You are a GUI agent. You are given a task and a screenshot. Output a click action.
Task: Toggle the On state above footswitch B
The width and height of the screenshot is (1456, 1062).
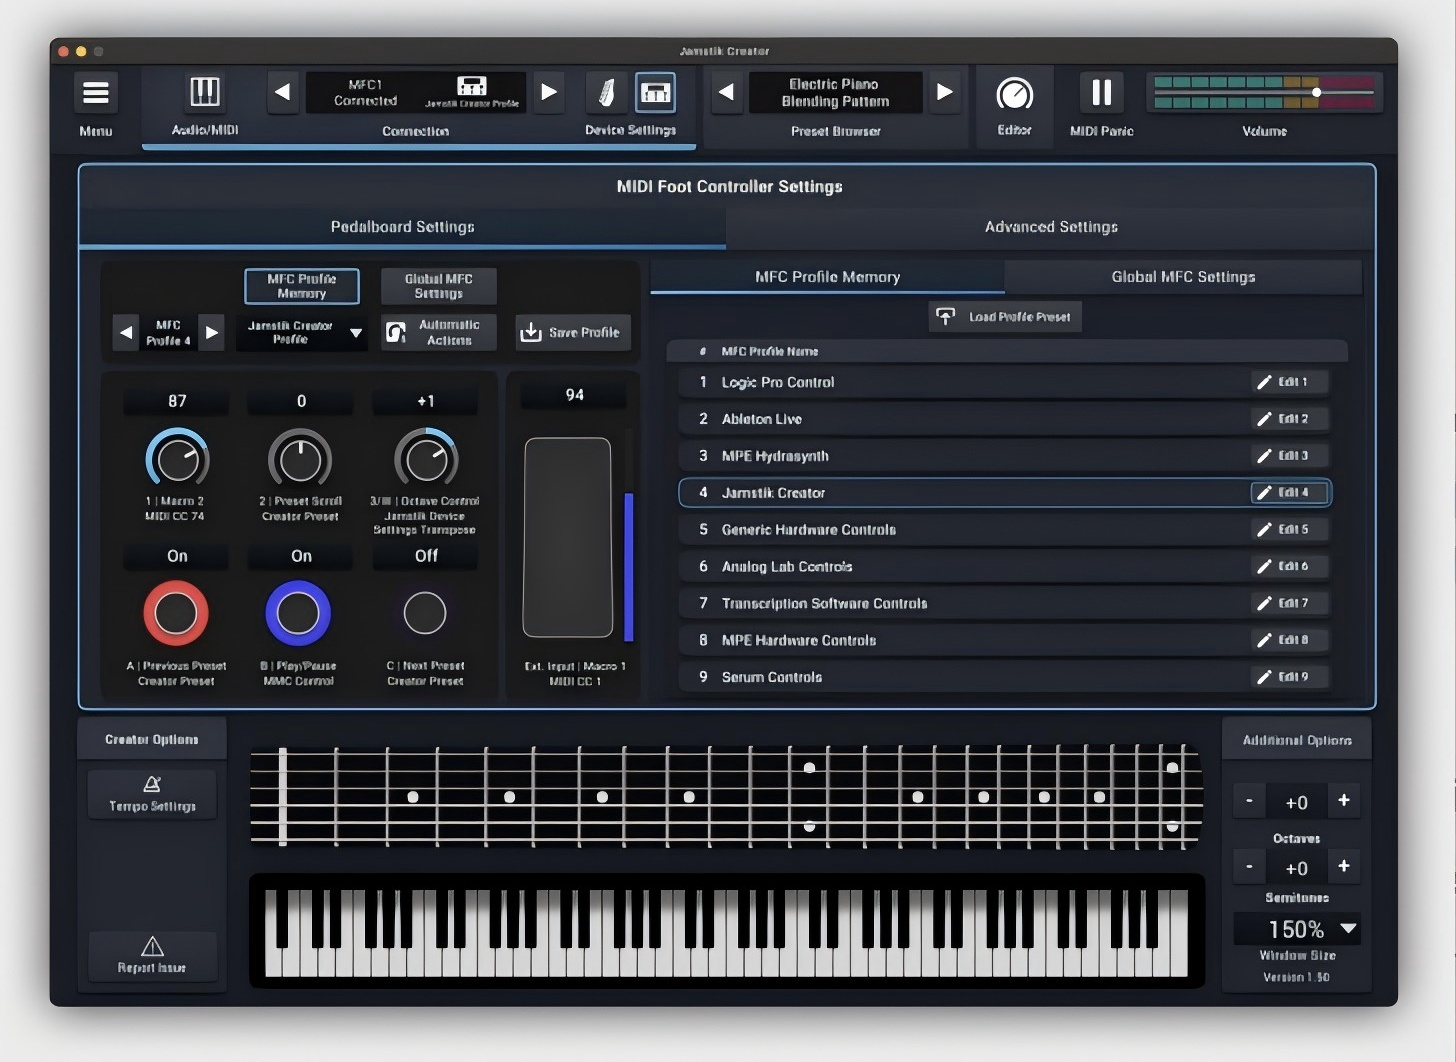[x=301, y=556]
